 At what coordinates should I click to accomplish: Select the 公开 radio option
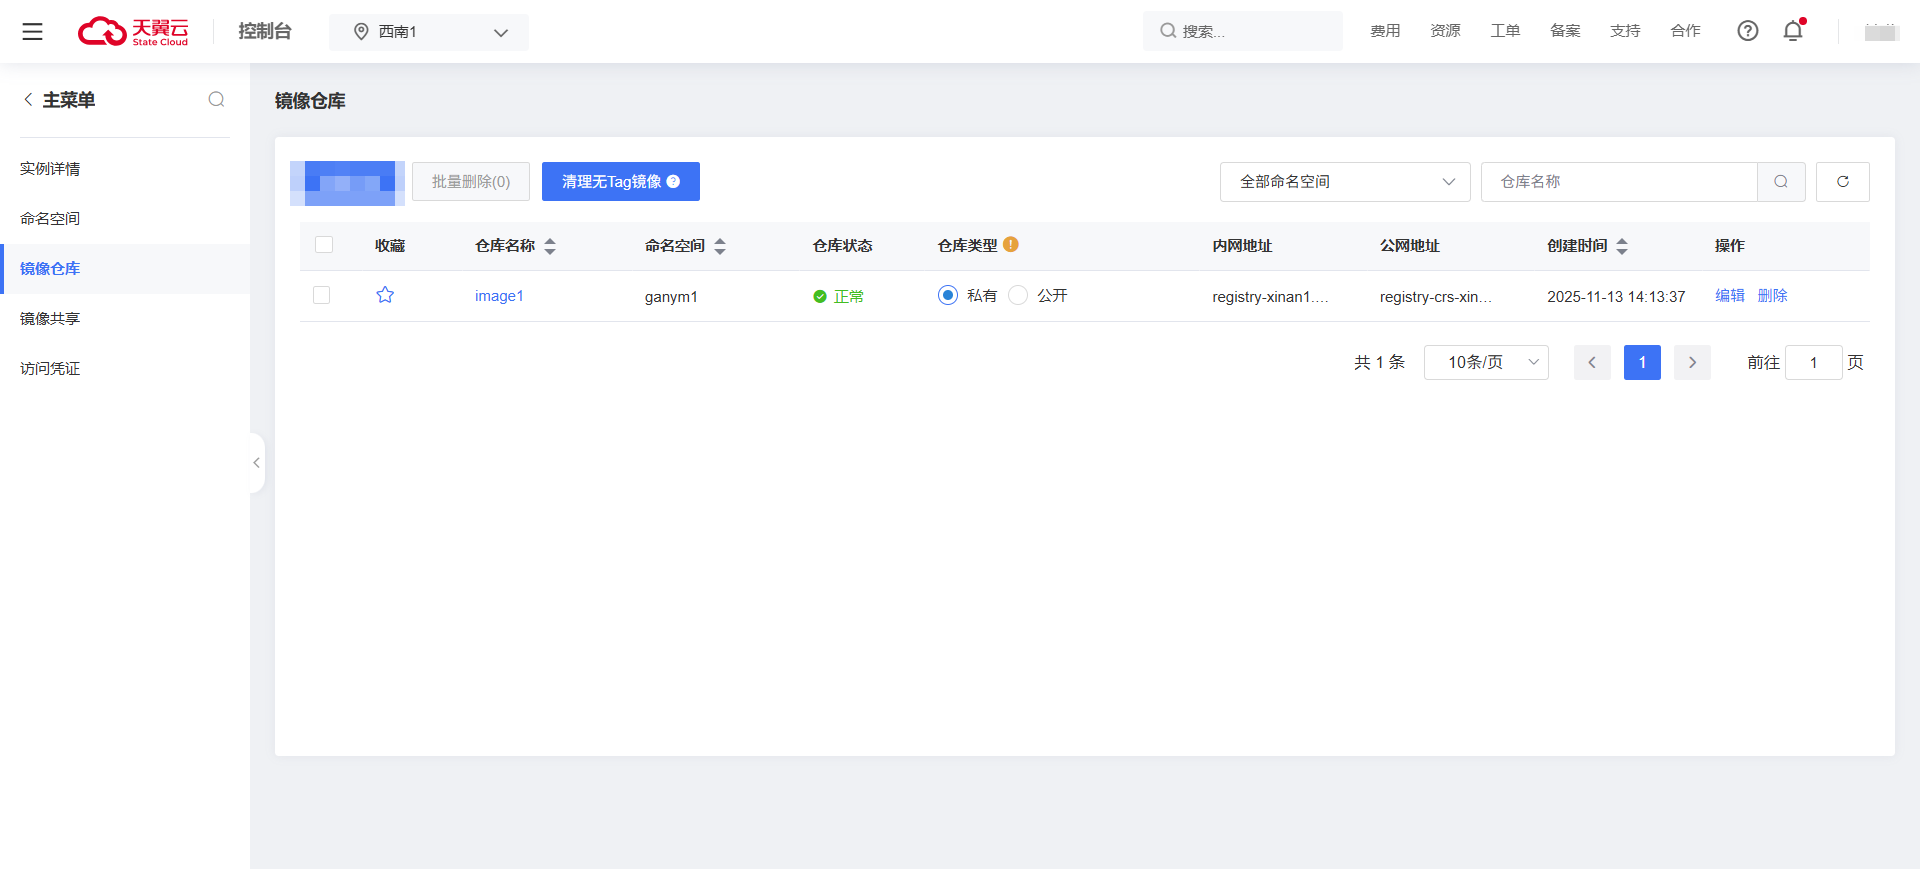pyautogui.click(x=1018, y=295)
